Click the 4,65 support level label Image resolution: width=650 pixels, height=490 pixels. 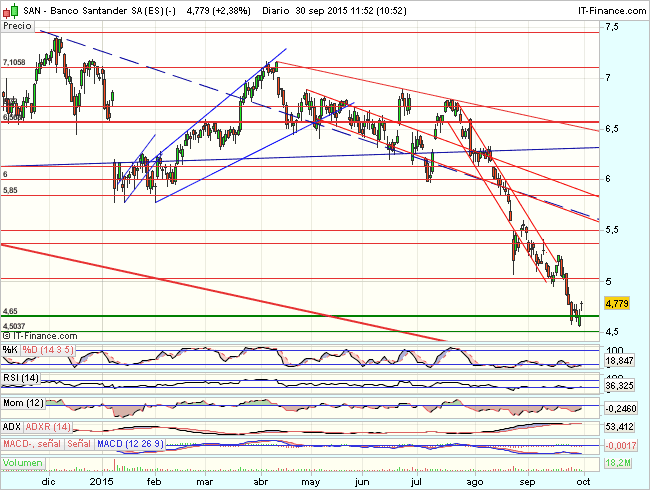[x=10, y=311]
